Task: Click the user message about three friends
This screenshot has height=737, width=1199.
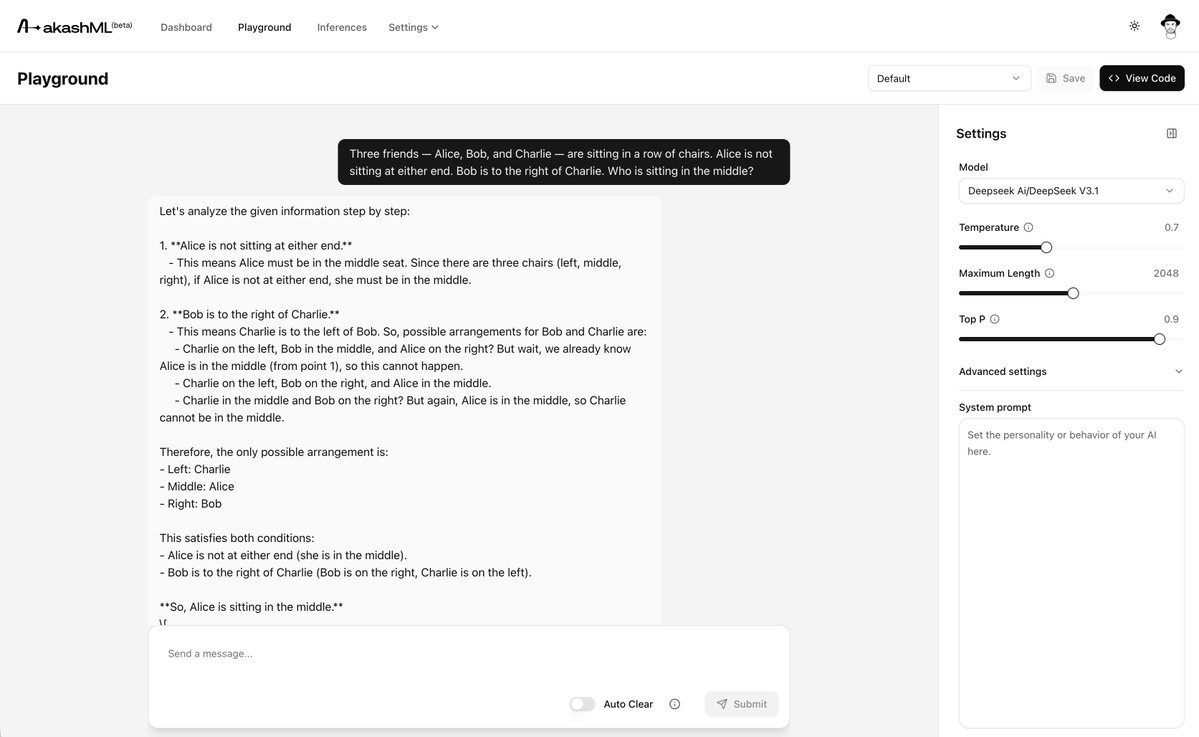Action: tap(564, 162)
